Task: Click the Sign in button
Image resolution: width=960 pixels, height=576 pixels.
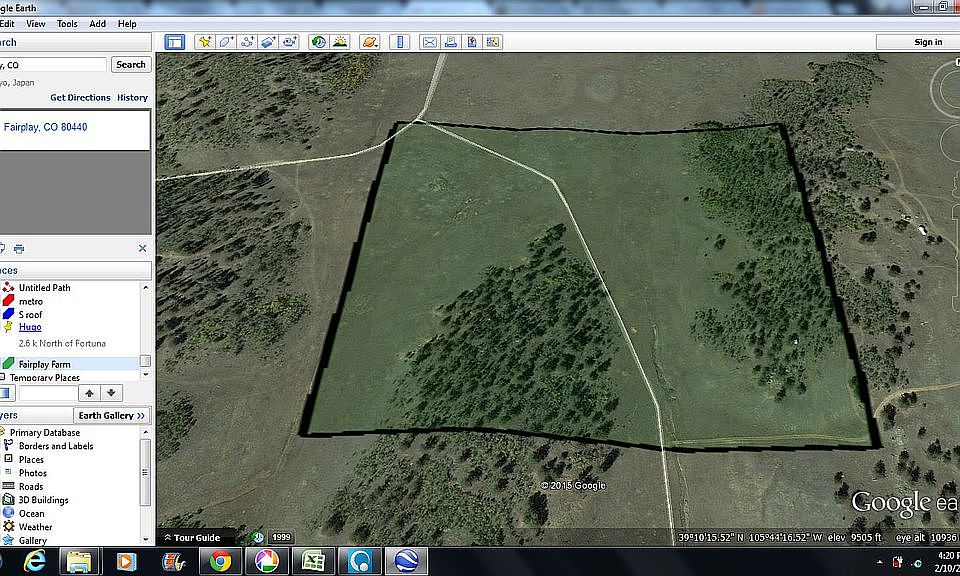Action: point(928,42)
